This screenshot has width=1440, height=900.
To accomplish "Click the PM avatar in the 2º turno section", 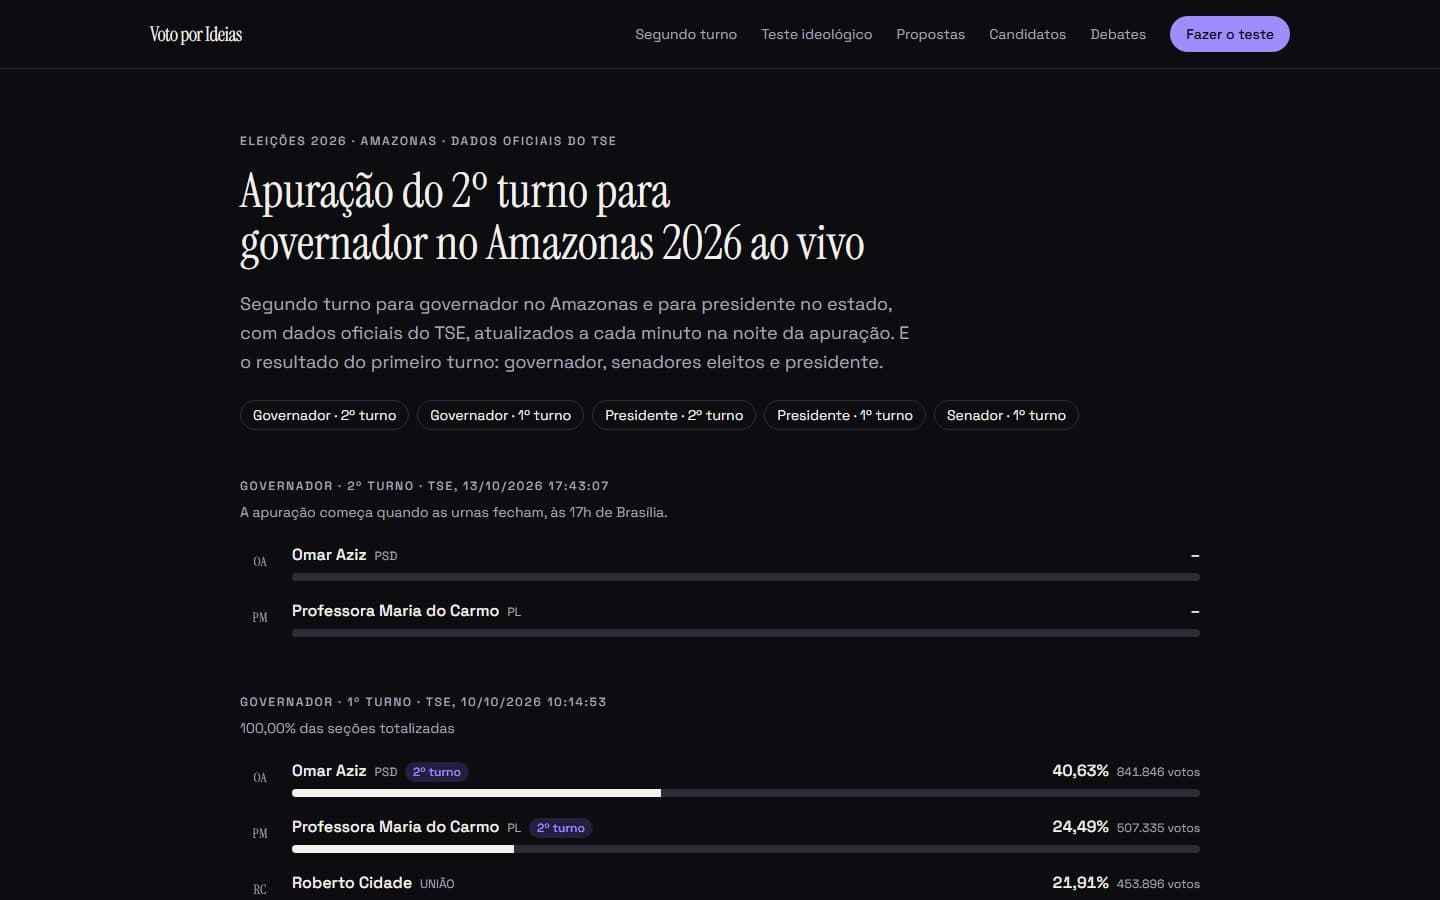I will 260,618.
